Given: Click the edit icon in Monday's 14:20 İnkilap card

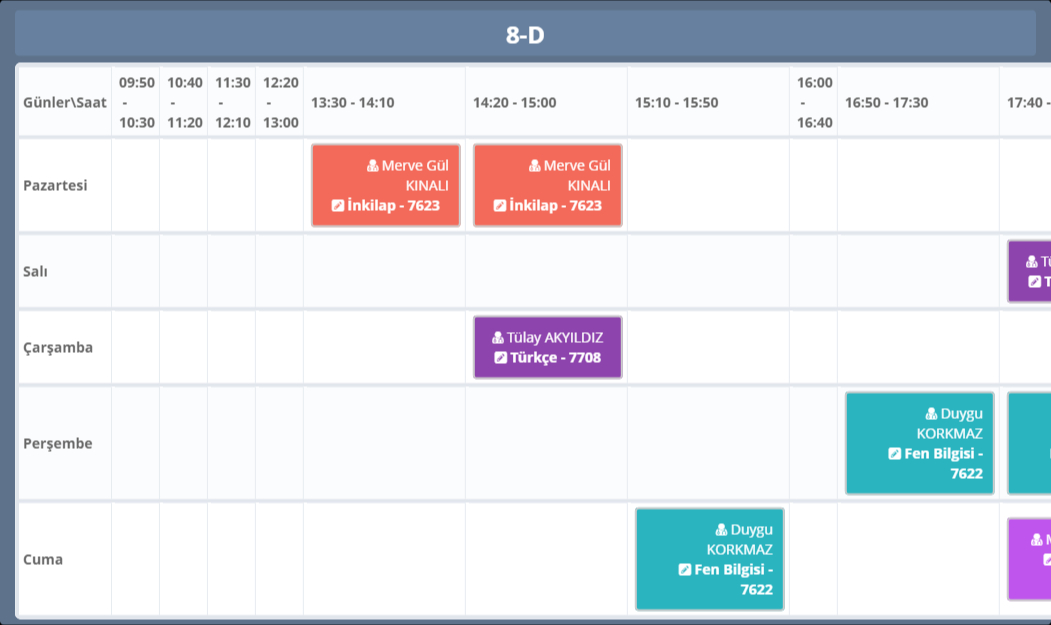Looking at the screenshot, I should pyautogui.click(x=499, y=206).
